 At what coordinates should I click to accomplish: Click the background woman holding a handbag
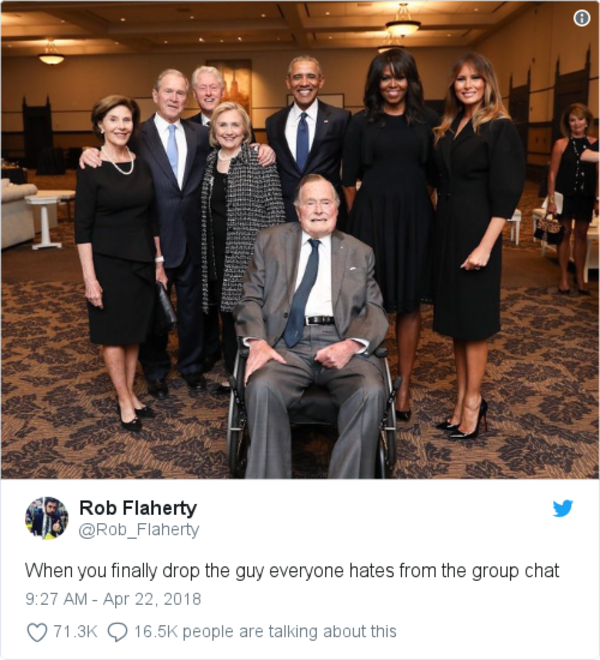click(573, 198)
